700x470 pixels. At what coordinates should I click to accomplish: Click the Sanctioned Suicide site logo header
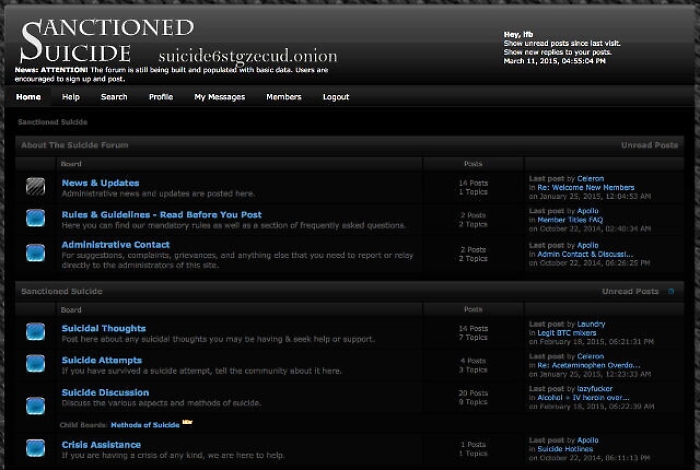(105, 40)
